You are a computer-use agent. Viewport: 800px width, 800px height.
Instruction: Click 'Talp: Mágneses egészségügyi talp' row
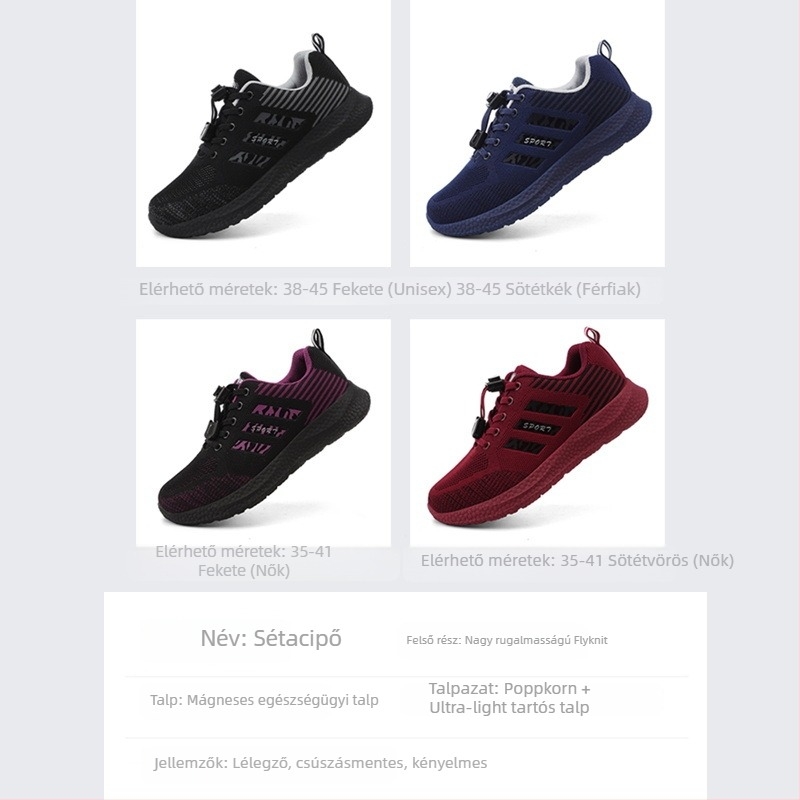point(264,700)
